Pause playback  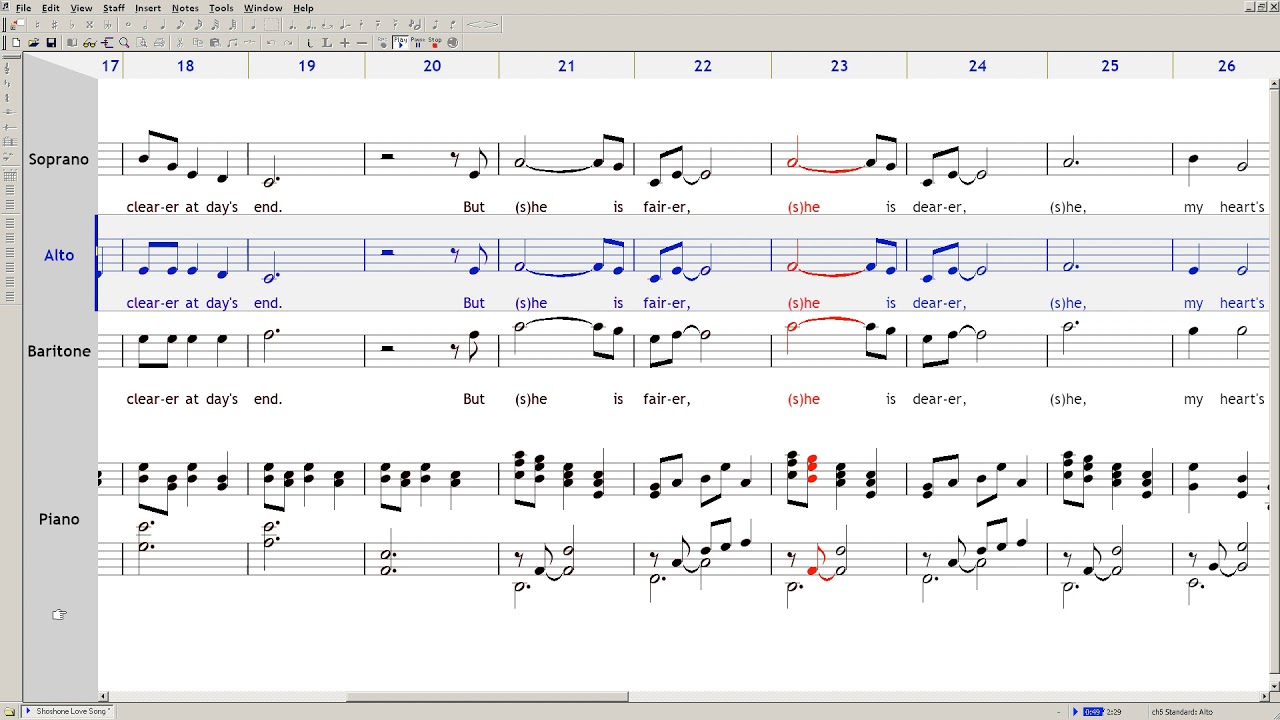[418, 43]
